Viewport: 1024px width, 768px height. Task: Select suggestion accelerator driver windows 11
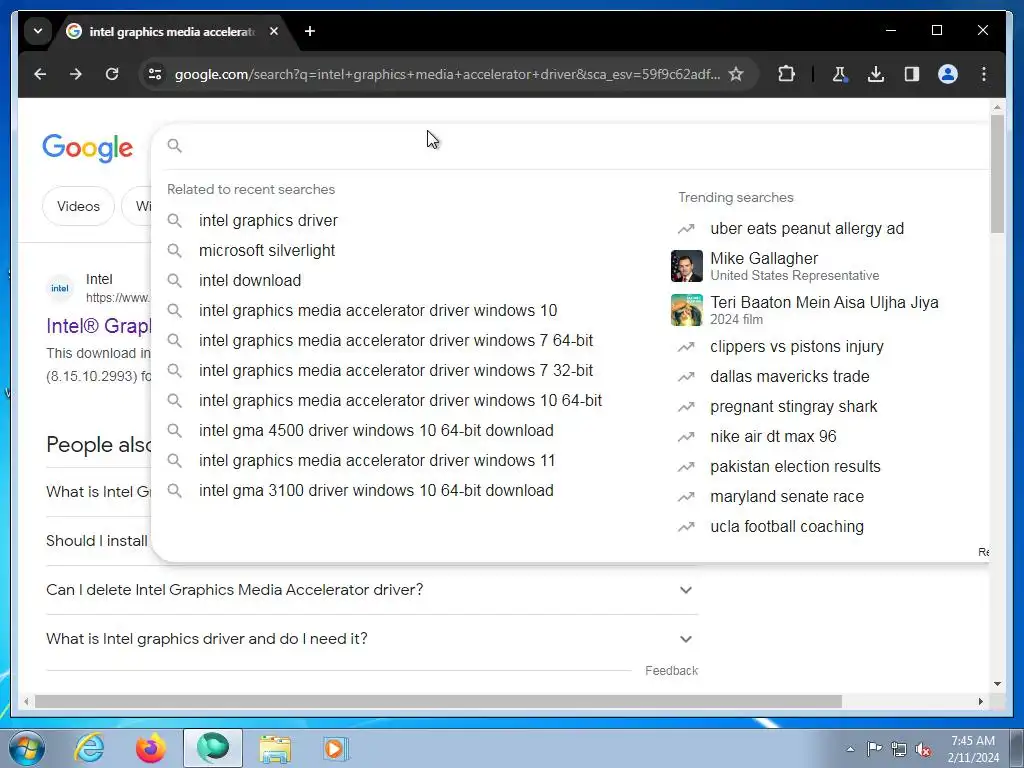pos(377,461)
